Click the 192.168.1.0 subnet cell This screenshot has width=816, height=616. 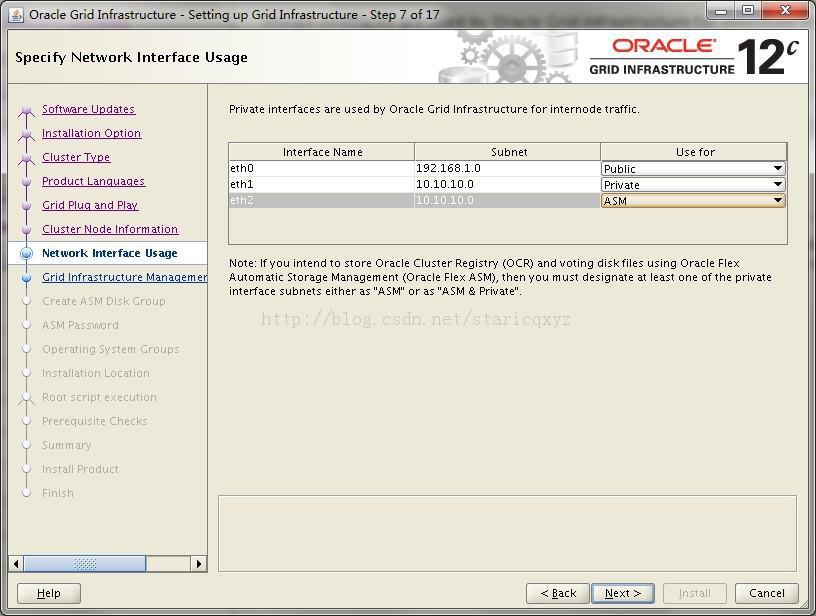point(507,168)
